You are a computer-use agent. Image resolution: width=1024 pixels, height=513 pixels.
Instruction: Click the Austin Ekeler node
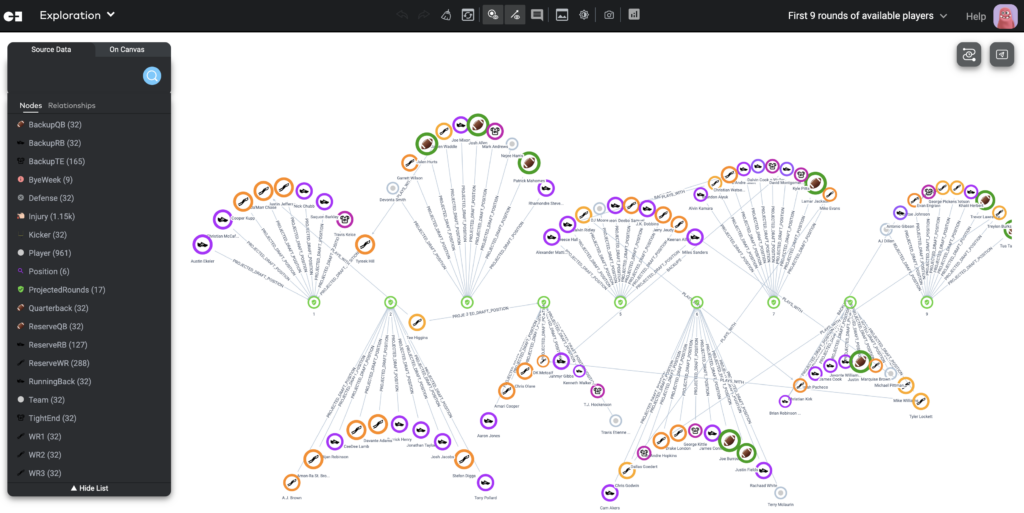point(202,245)
